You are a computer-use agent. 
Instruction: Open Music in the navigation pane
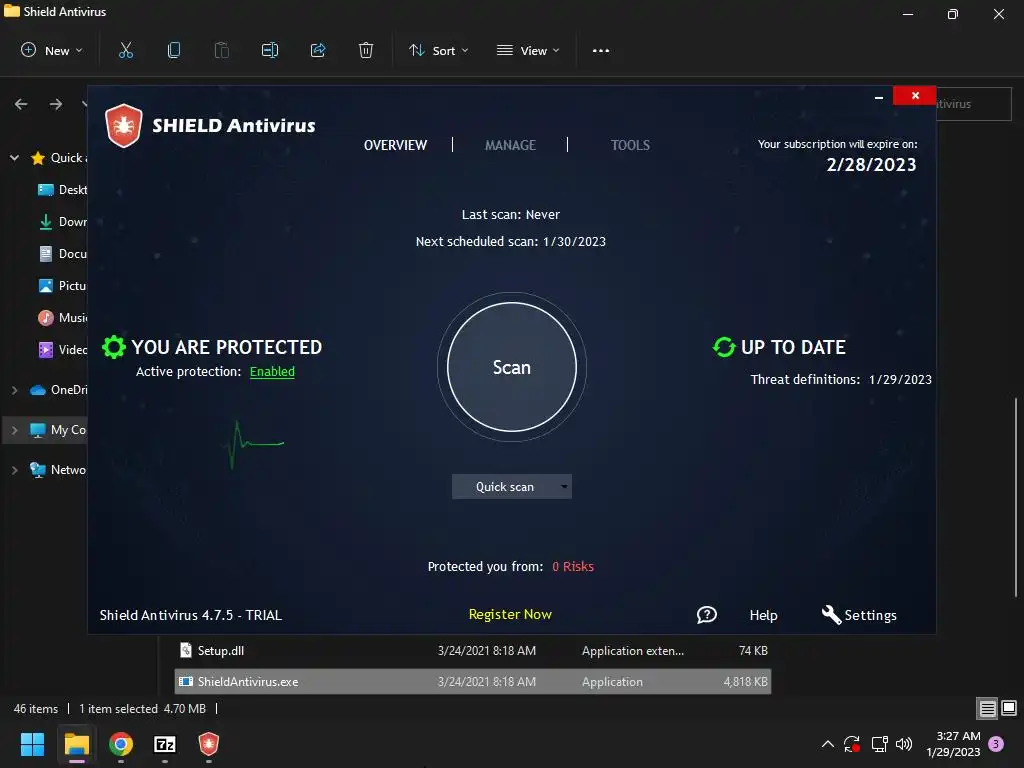pos(63,317)
